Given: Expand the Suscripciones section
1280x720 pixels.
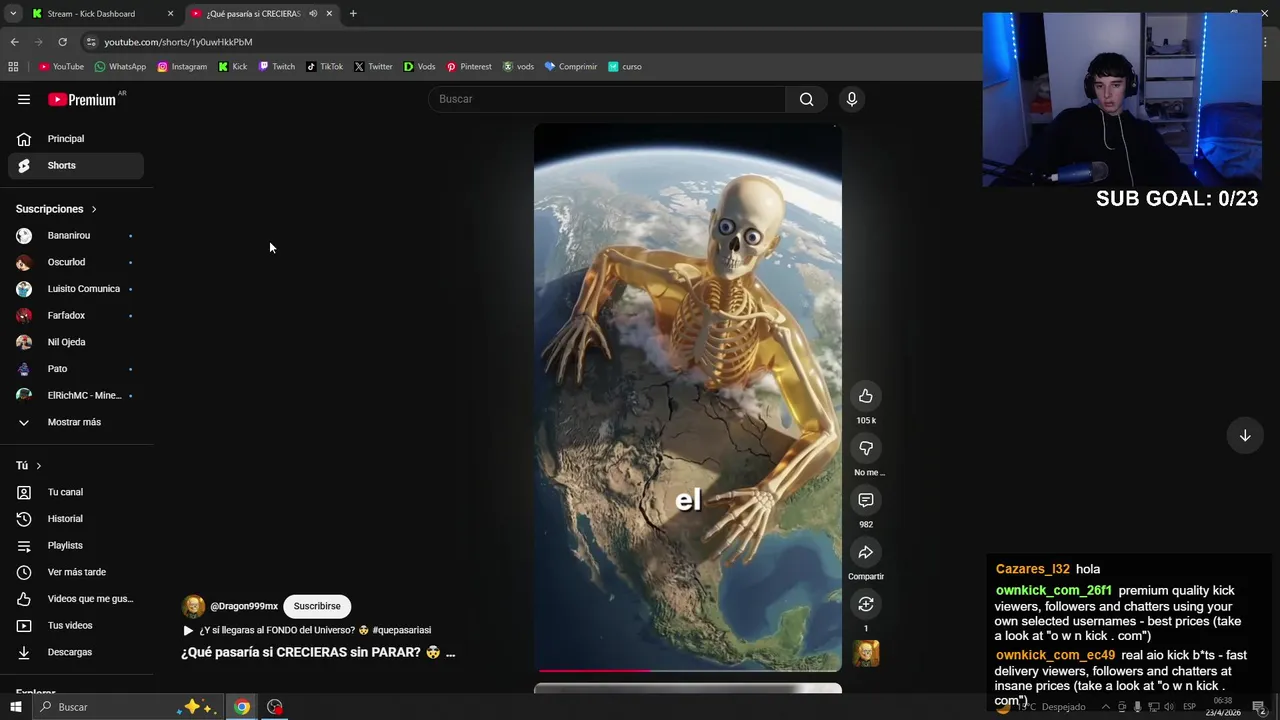Looking at the screenshot, I should [57, 209].
